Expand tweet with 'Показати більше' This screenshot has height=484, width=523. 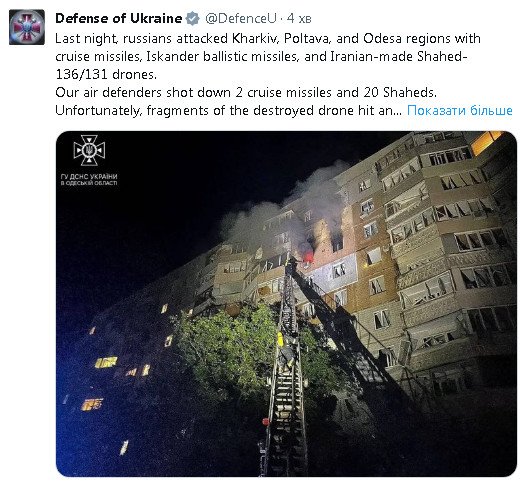click(x=460, y=110)
